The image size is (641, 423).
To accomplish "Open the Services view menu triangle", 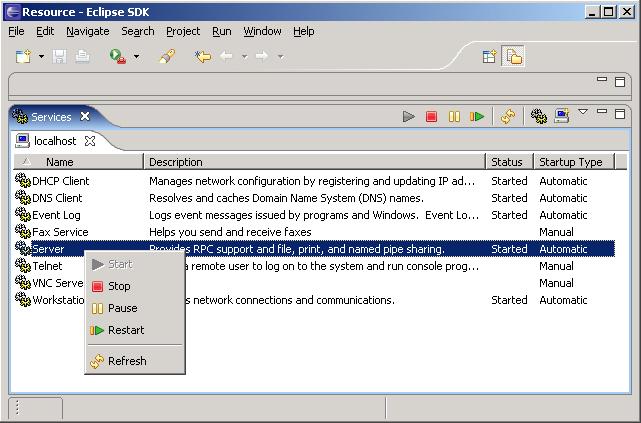I will pos(583,113).
